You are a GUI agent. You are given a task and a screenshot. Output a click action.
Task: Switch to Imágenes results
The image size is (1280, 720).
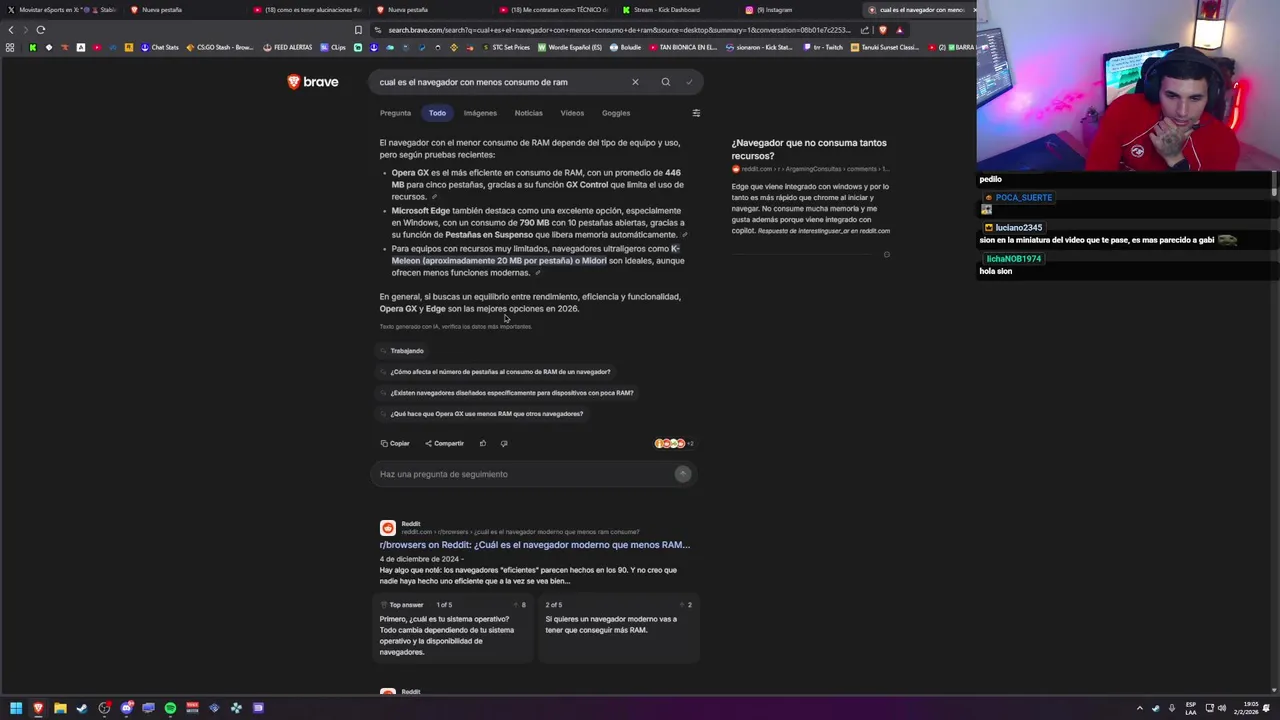480,113
